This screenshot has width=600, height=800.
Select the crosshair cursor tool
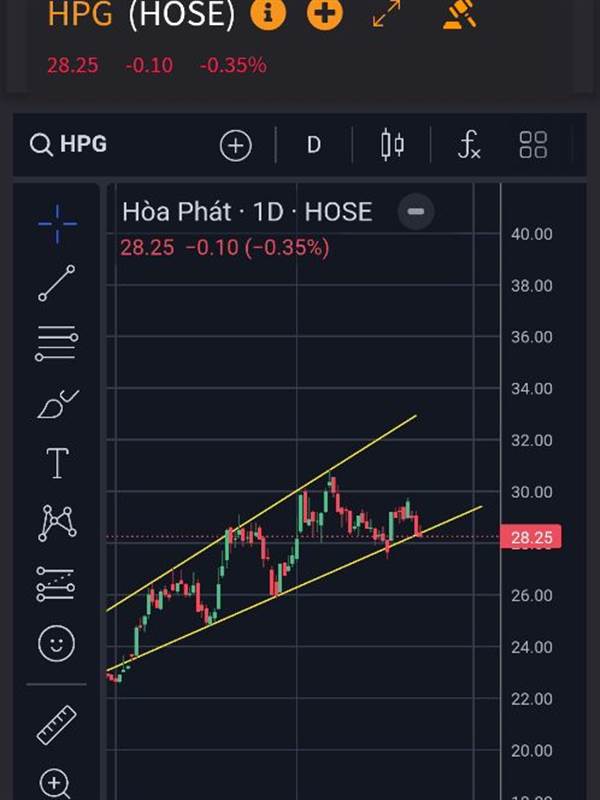pyautogui.click(x=57, y=224)
